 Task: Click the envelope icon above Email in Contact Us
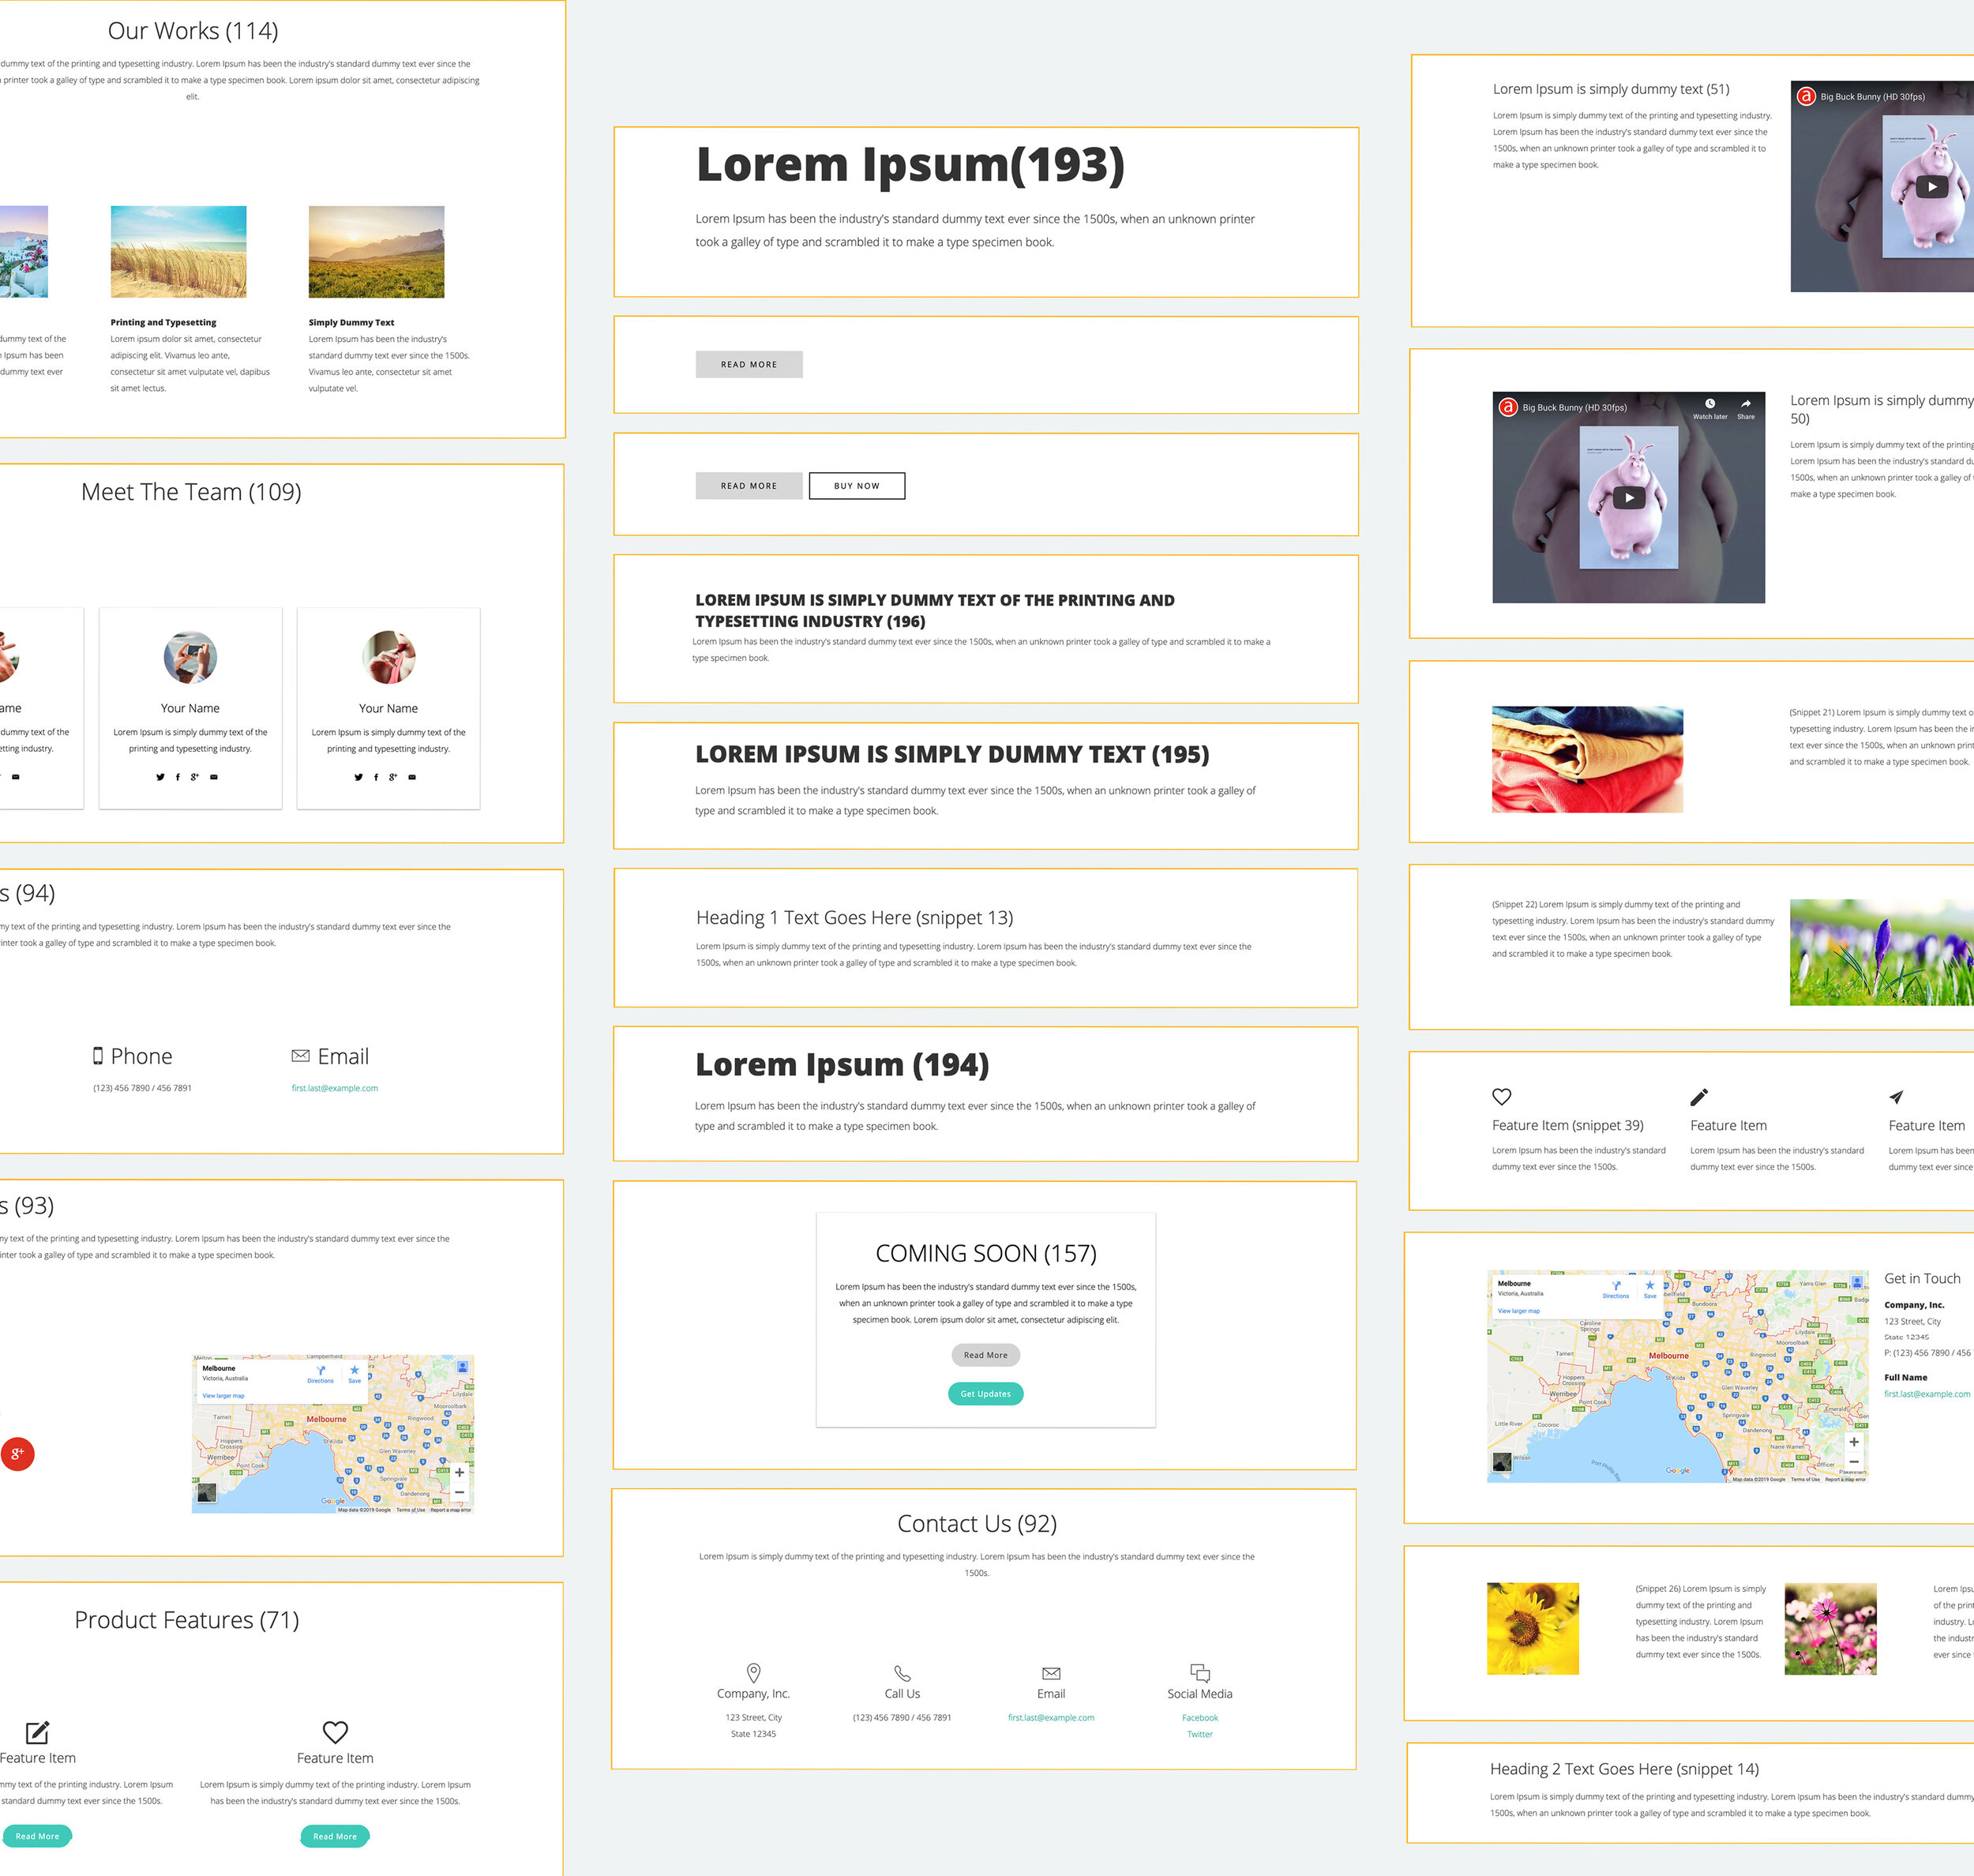click(1050, 1672)
